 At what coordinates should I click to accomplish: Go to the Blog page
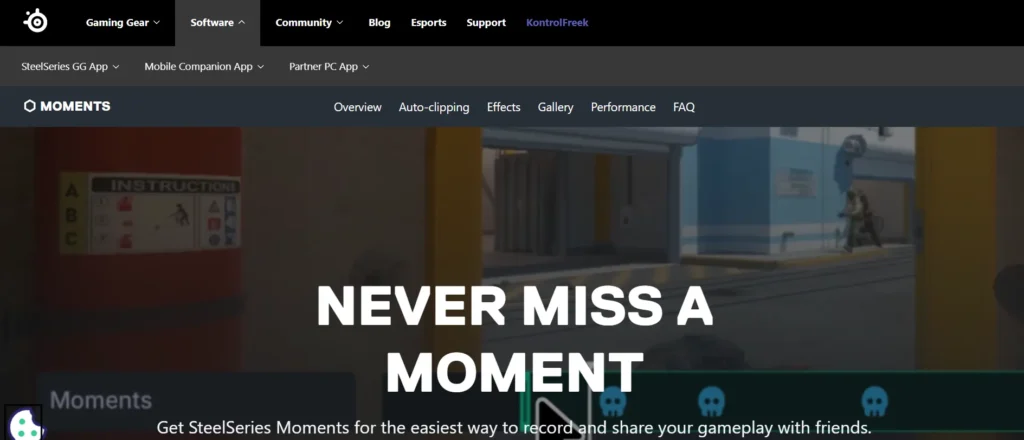click(x=379, y=22)
